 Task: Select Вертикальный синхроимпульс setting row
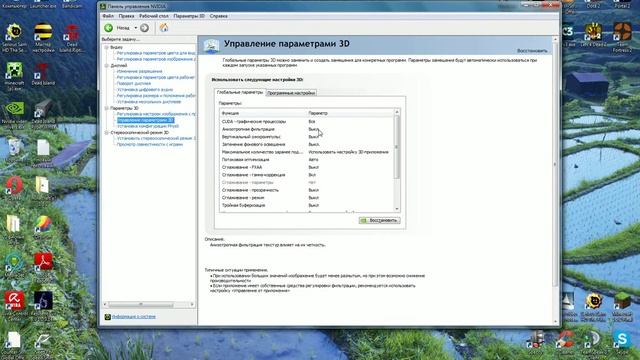[307, 137]
